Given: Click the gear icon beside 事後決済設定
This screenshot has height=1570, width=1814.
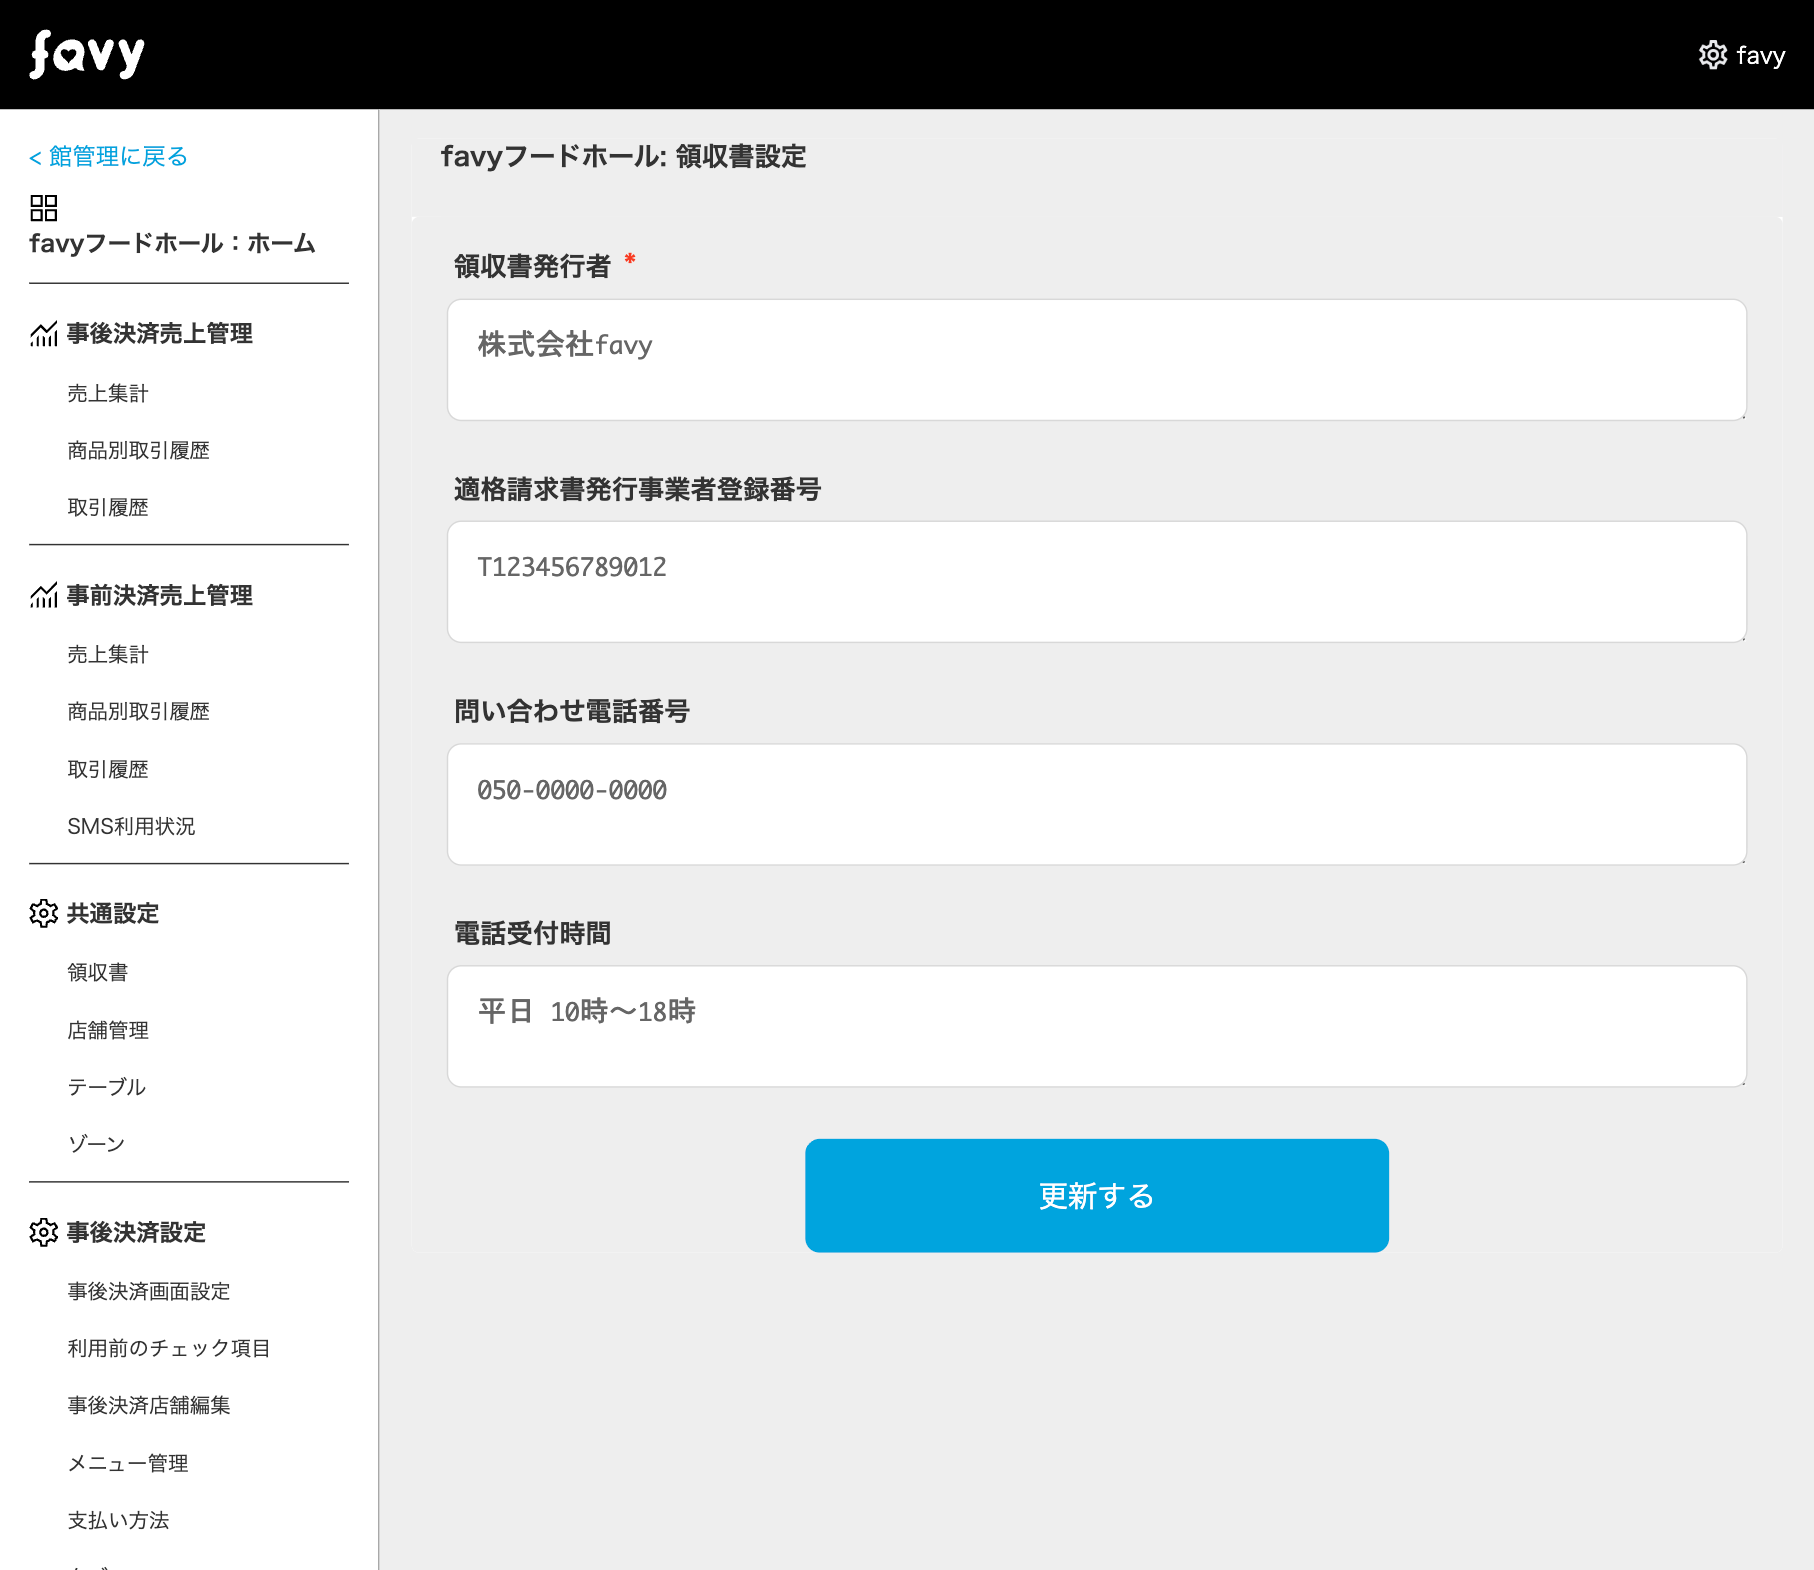Looking at the screenshot, I should [44, 1233].
